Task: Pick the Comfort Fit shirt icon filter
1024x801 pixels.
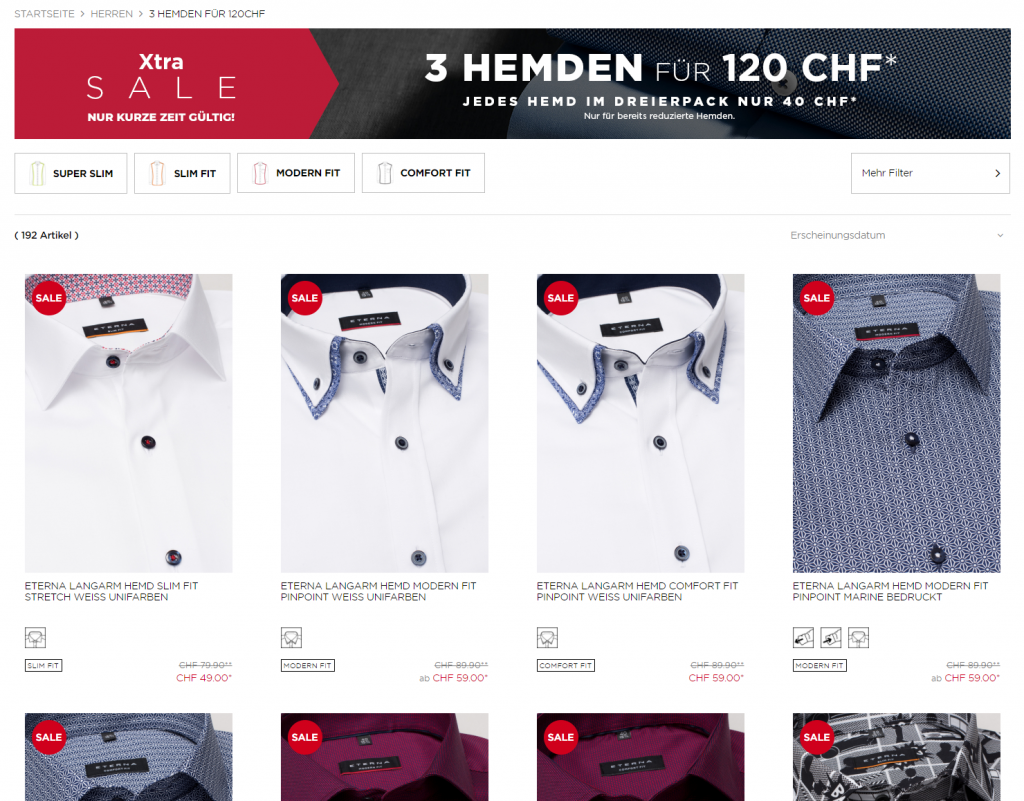Action: [x=423, y=173]
